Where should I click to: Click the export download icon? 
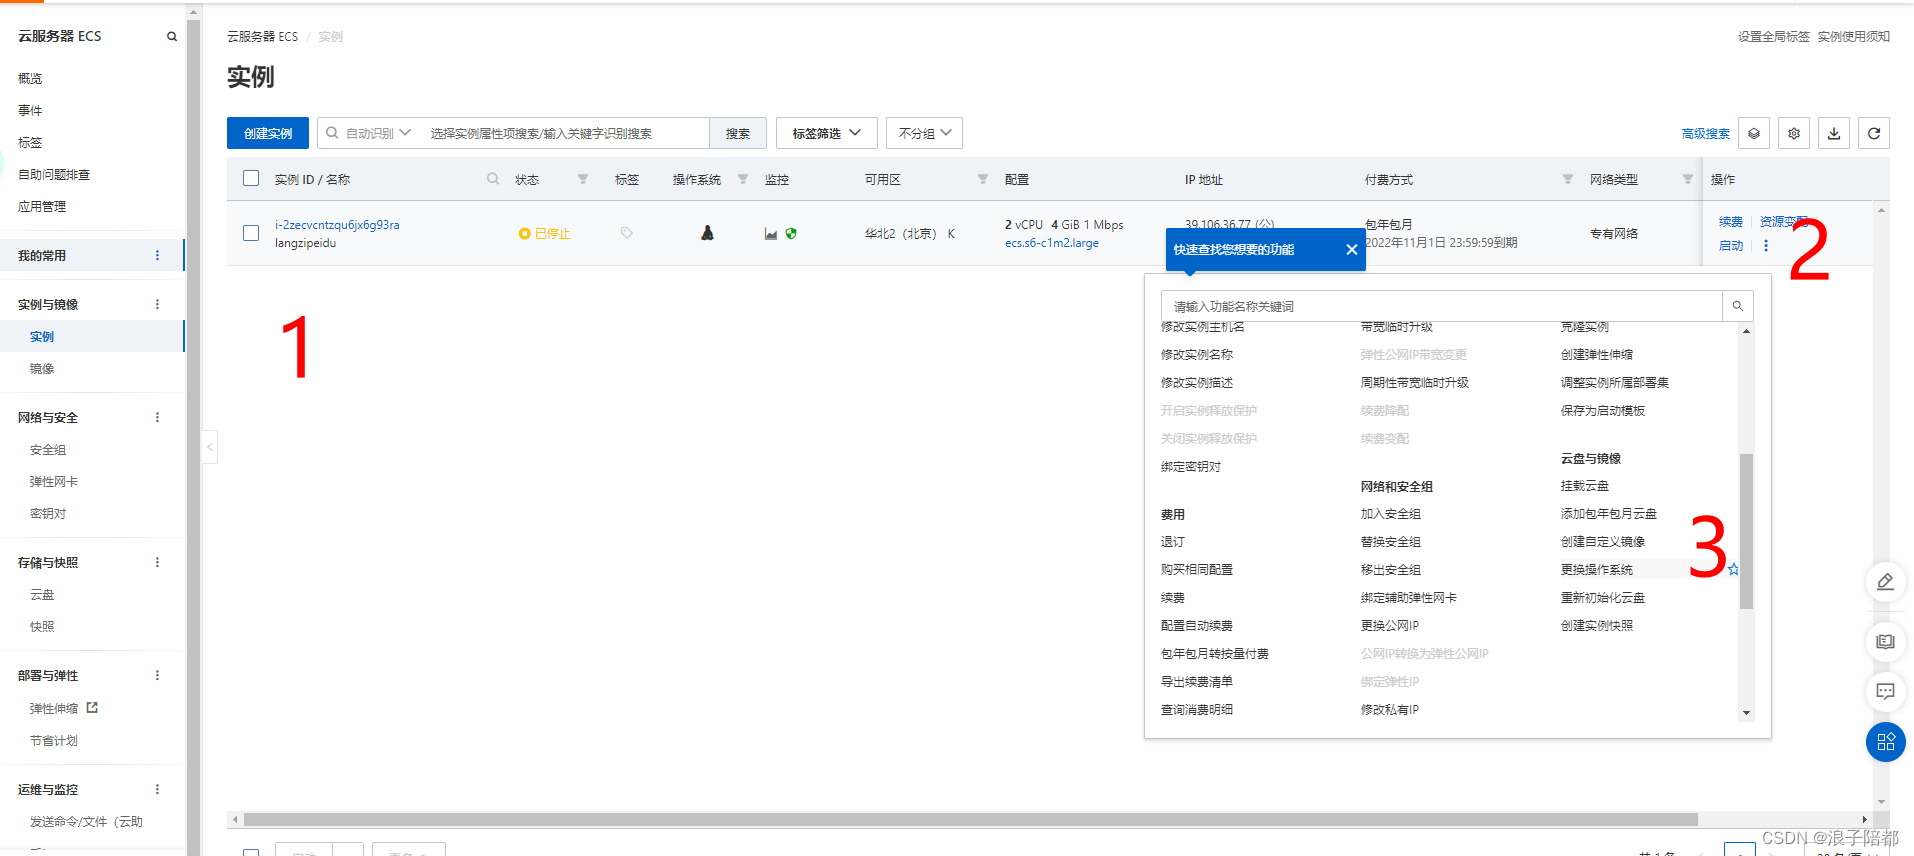[1834, 133]
